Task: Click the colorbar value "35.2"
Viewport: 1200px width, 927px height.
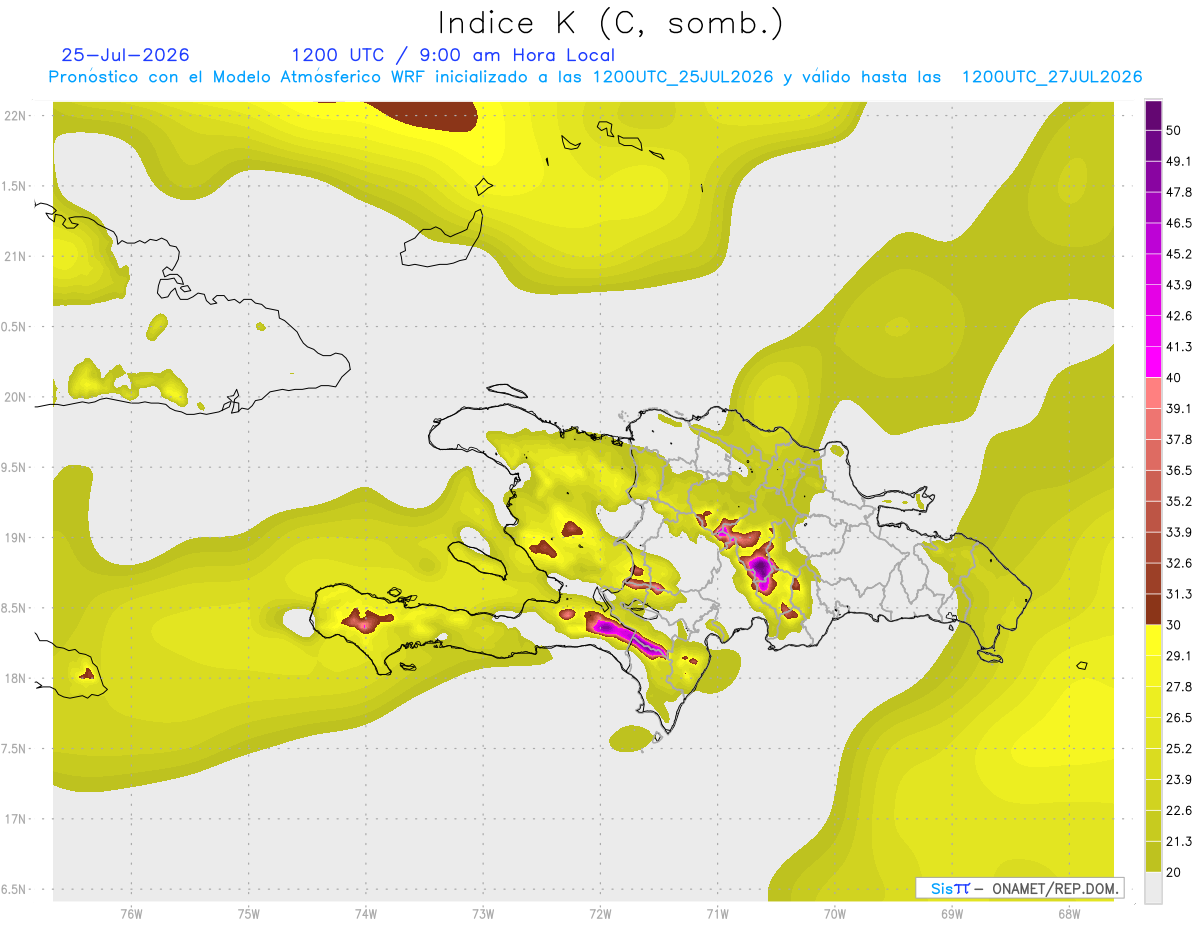Action: (x=1179, y=501)
